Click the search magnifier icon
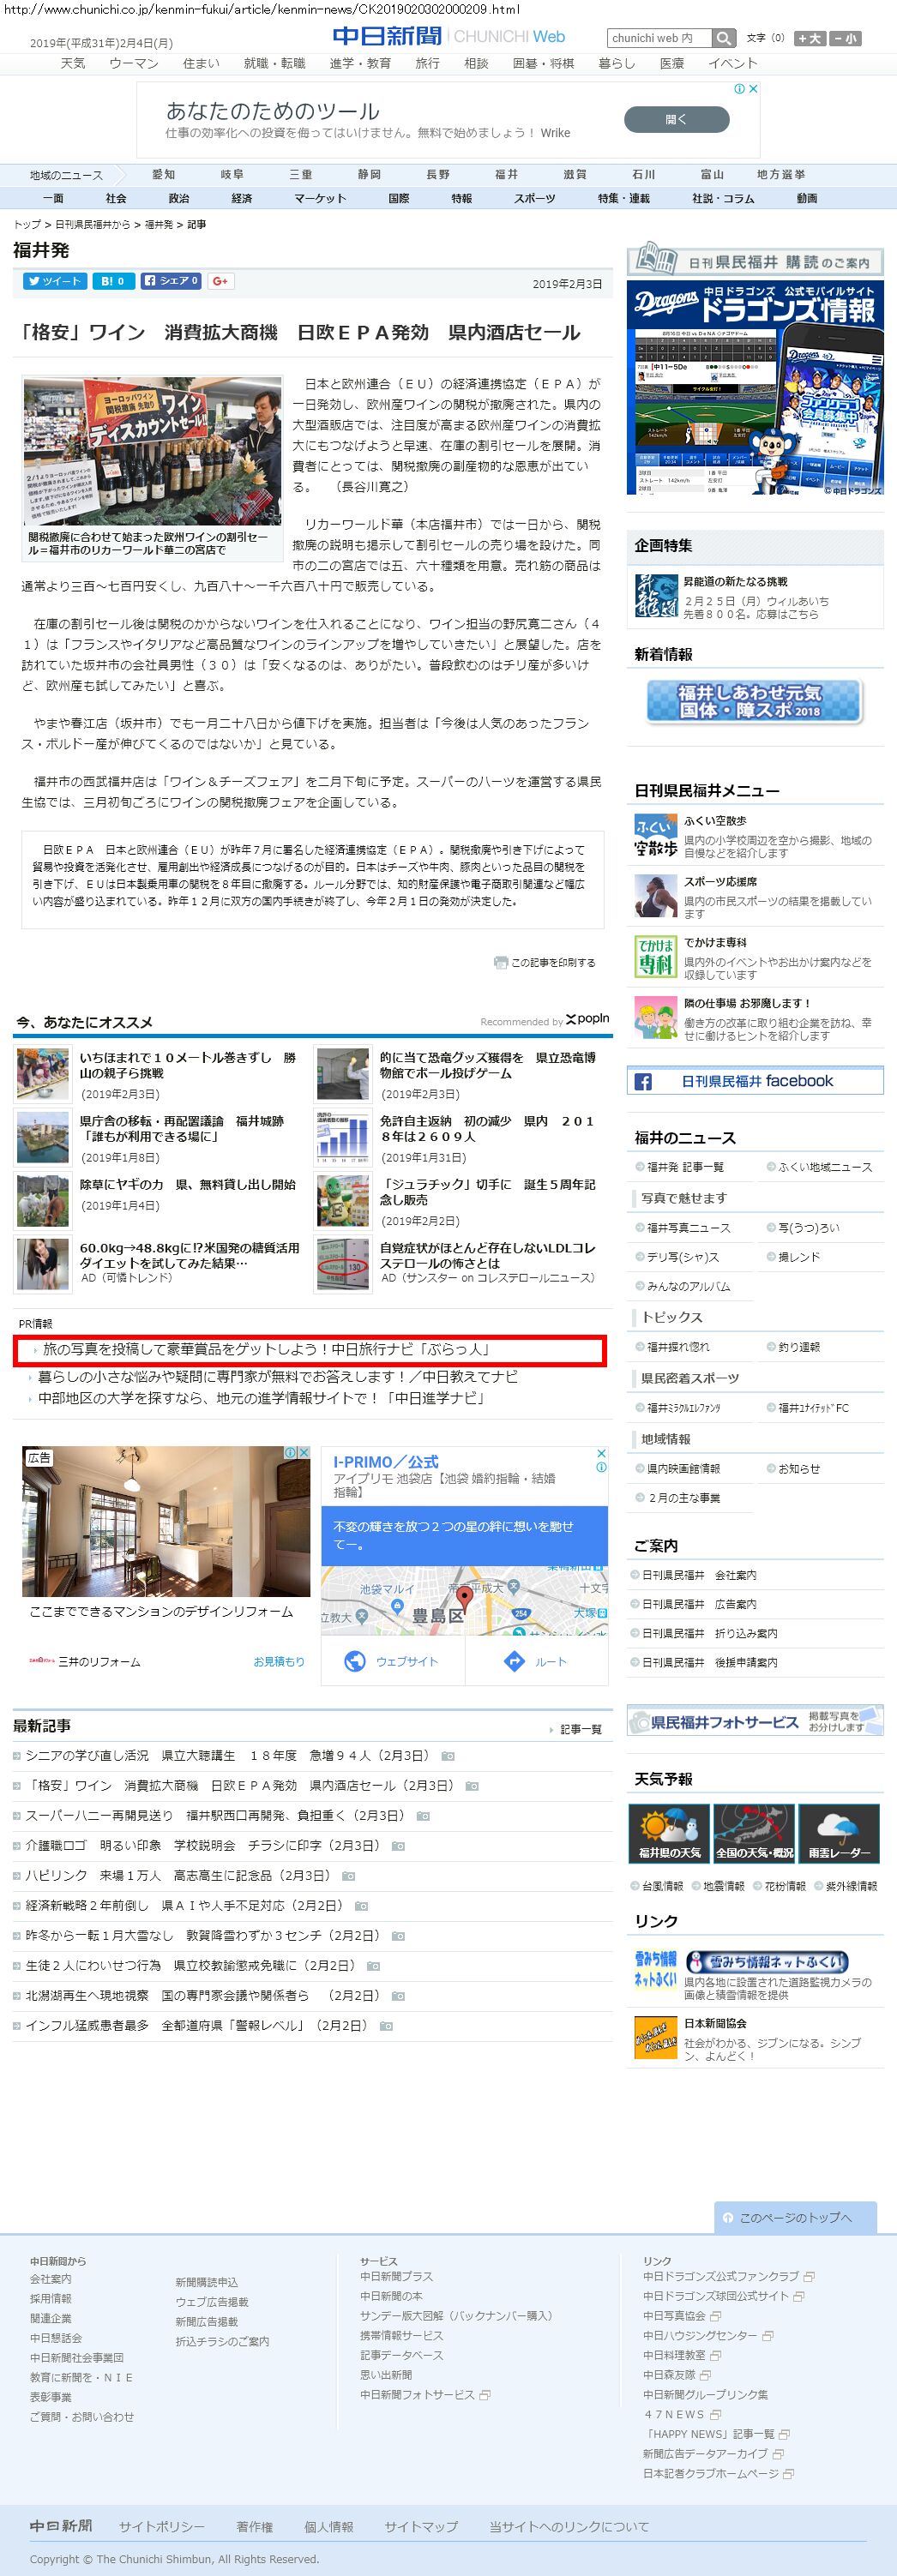 (x=724, y=38)
